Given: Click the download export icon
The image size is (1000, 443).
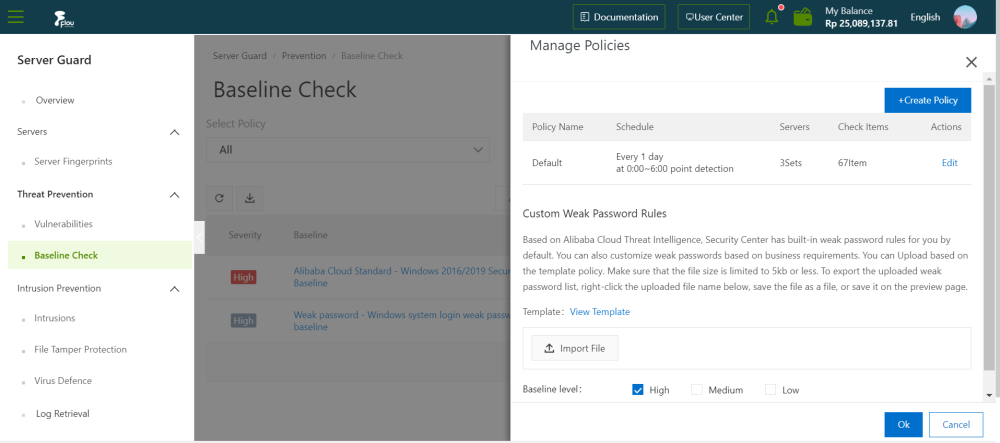Looking at the screenshot, I should coord(250,198).
